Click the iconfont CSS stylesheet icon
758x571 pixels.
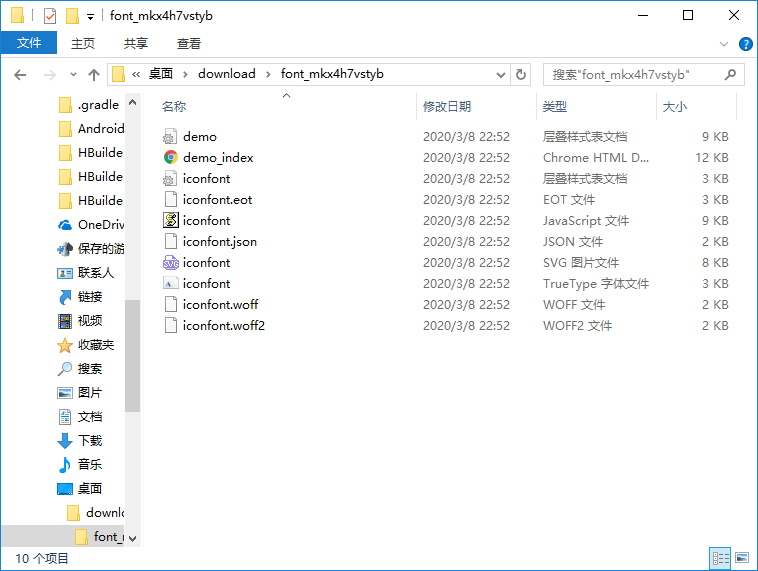point(170,179)
